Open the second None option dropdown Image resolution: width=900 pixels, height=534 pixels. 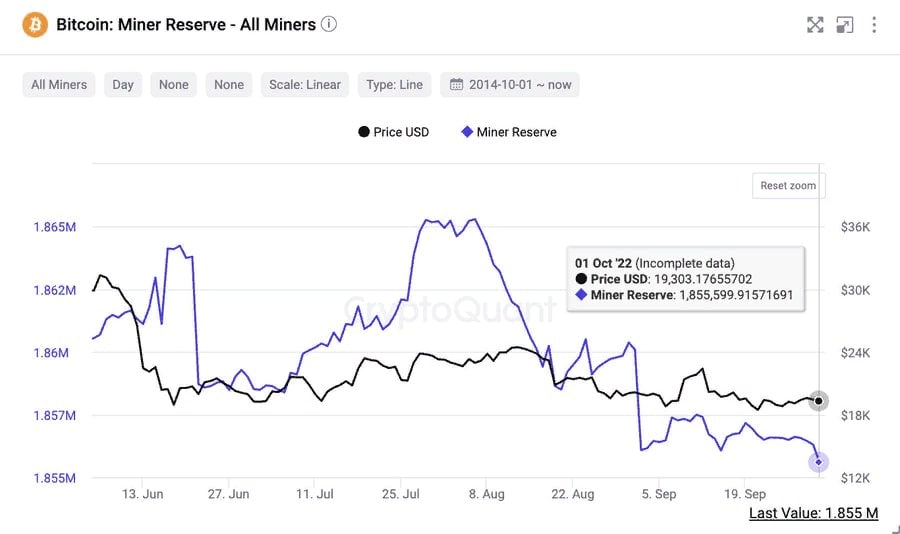pyautogui.click(x=229, y=85)
